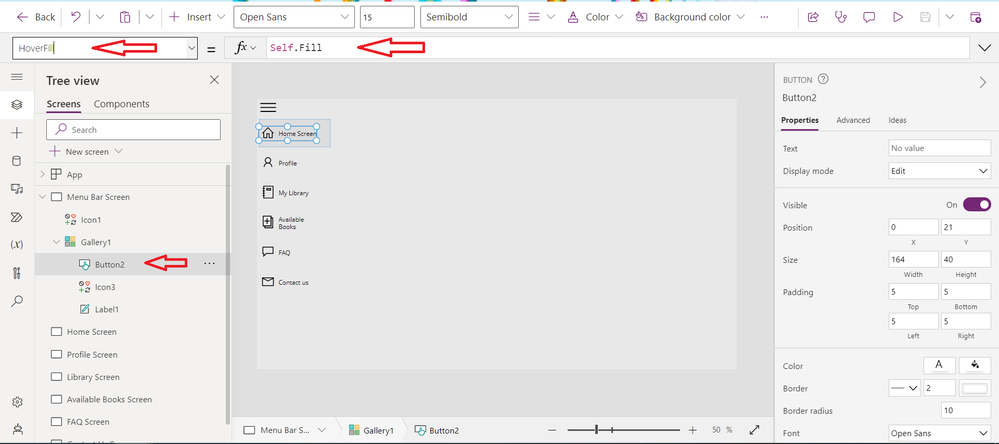The width and height of the screenshot is (999, 444).
Task: Switch to the Advanced tab
Action: [853, 120]
